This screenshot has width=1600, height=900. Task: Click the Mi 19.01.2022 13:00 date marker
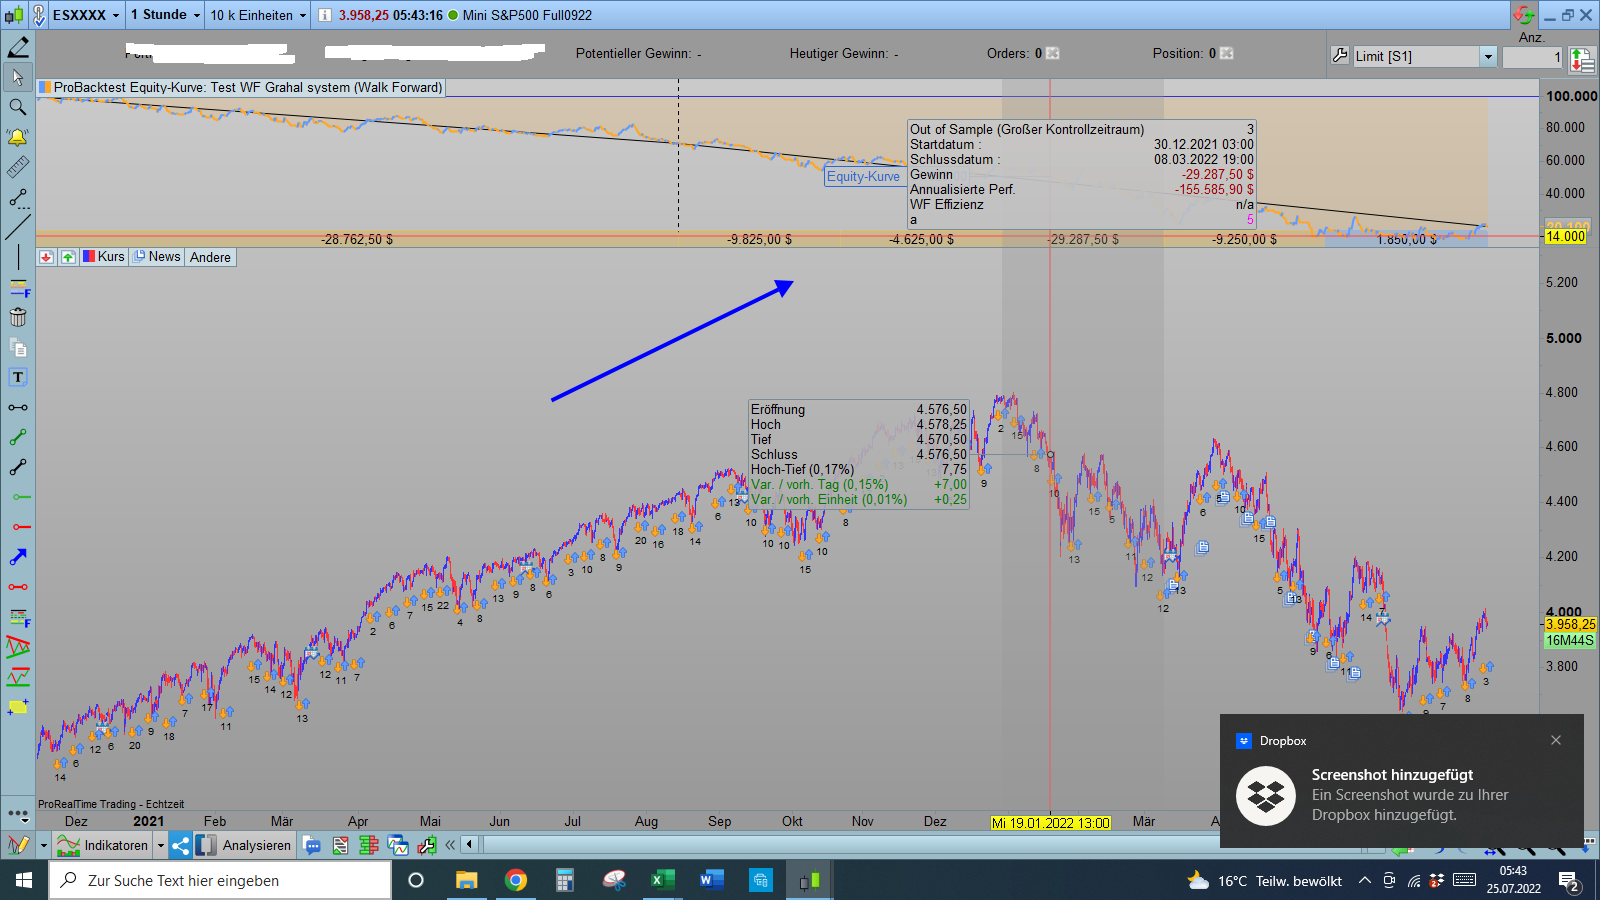[x=1050, y=823]
